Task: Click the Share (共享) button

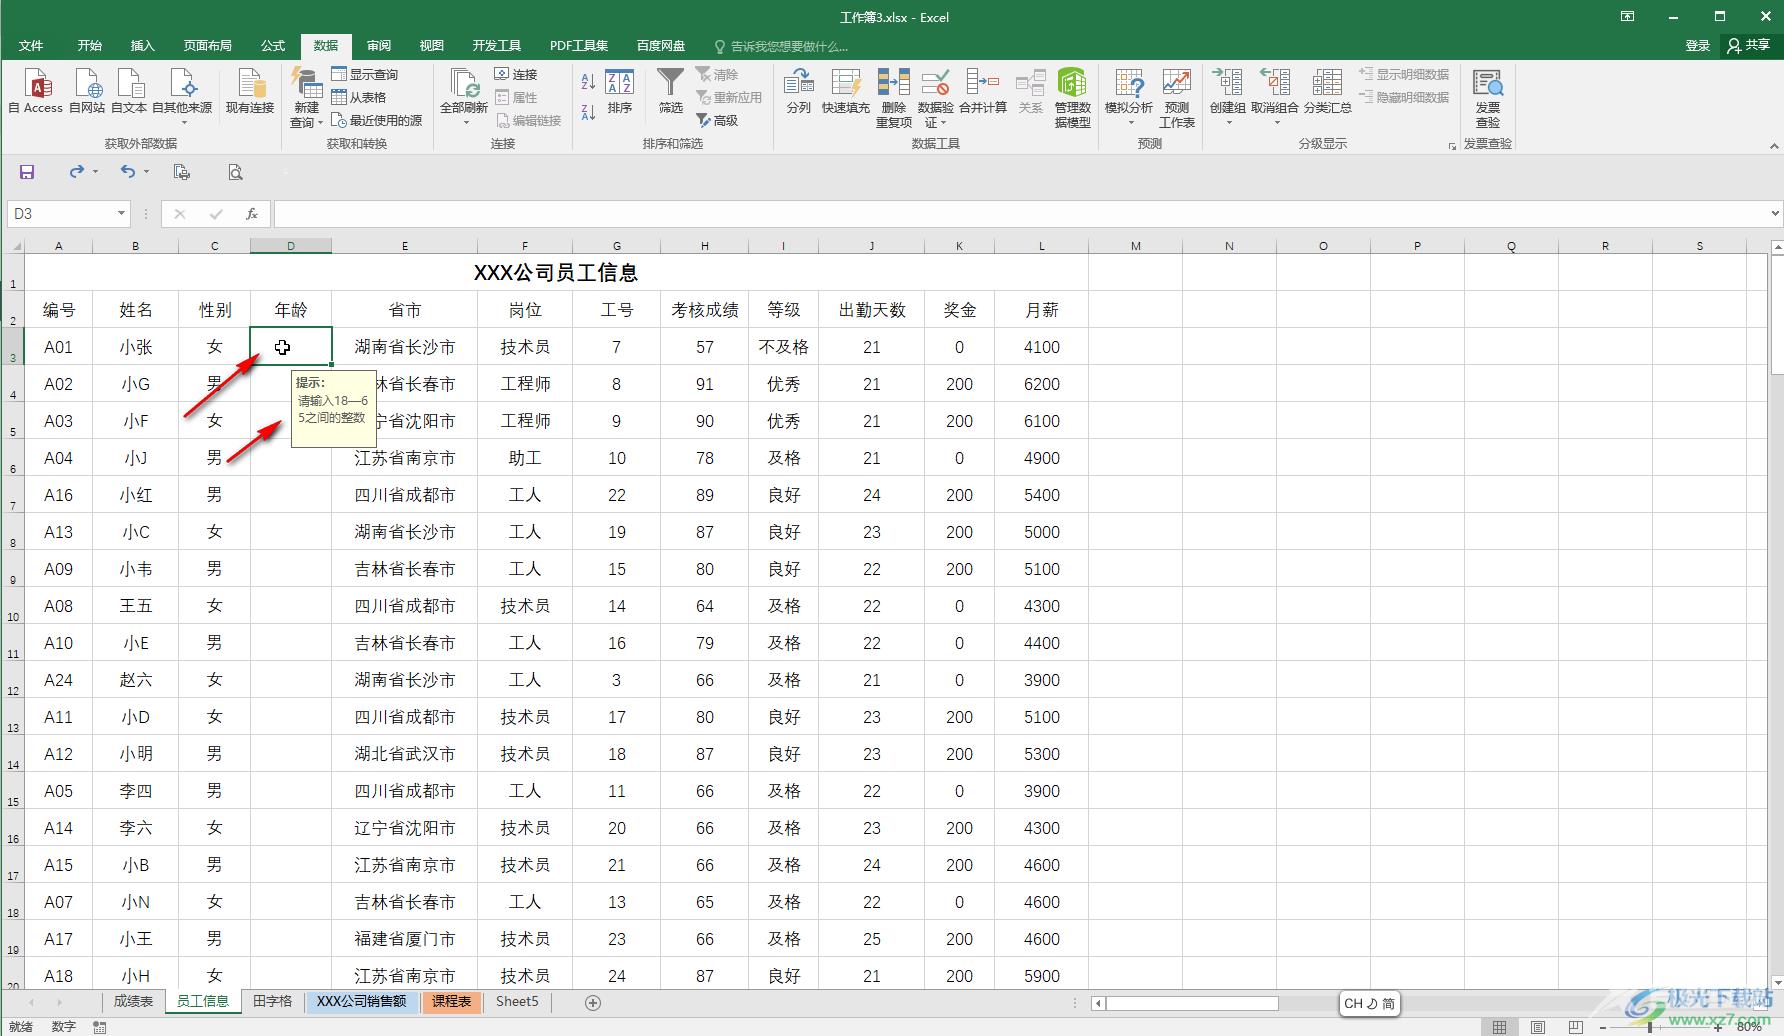Action: 1749,46
